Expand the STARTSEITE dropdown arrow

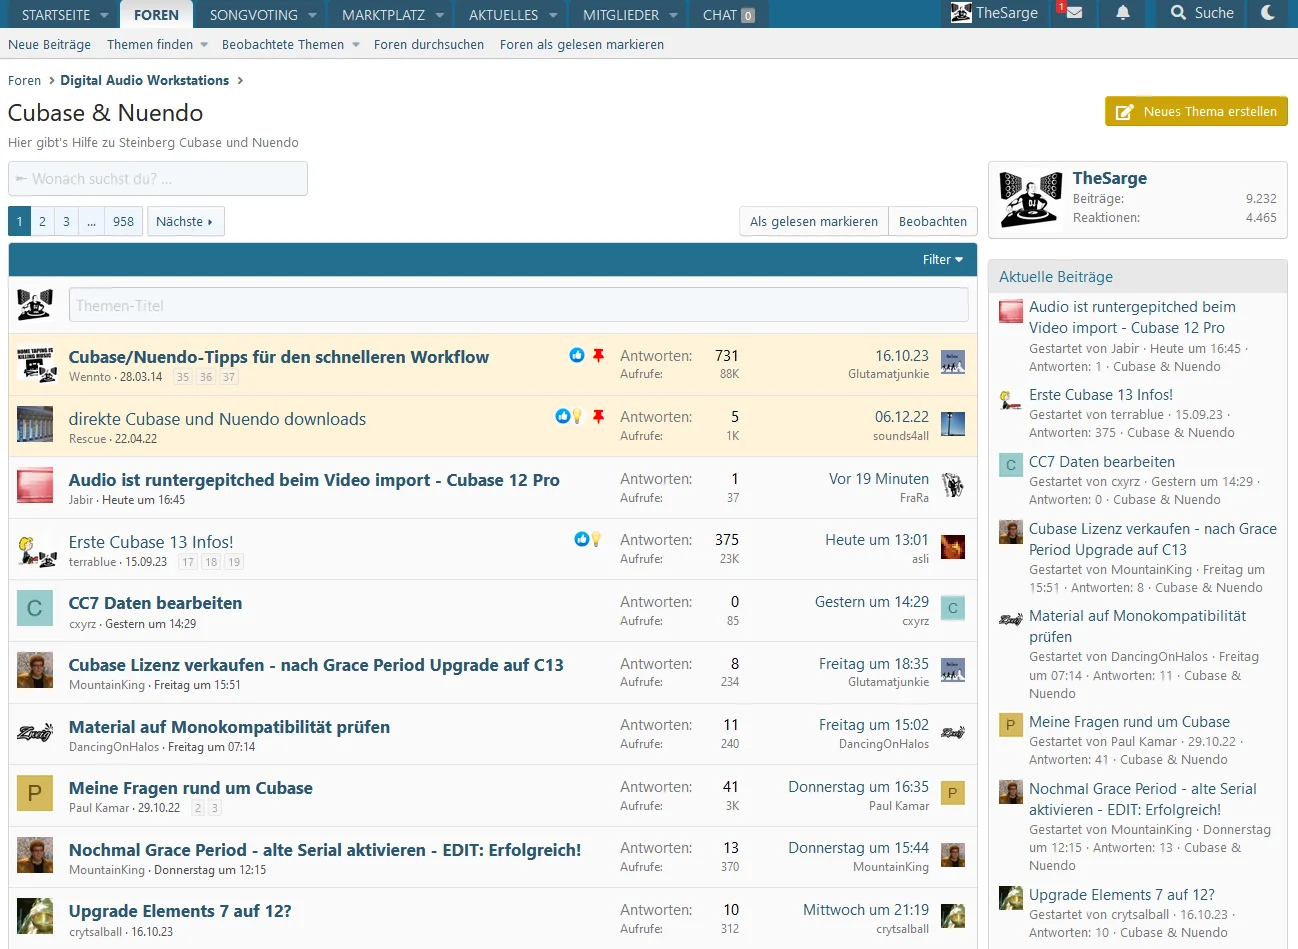[x=105, y=15]
